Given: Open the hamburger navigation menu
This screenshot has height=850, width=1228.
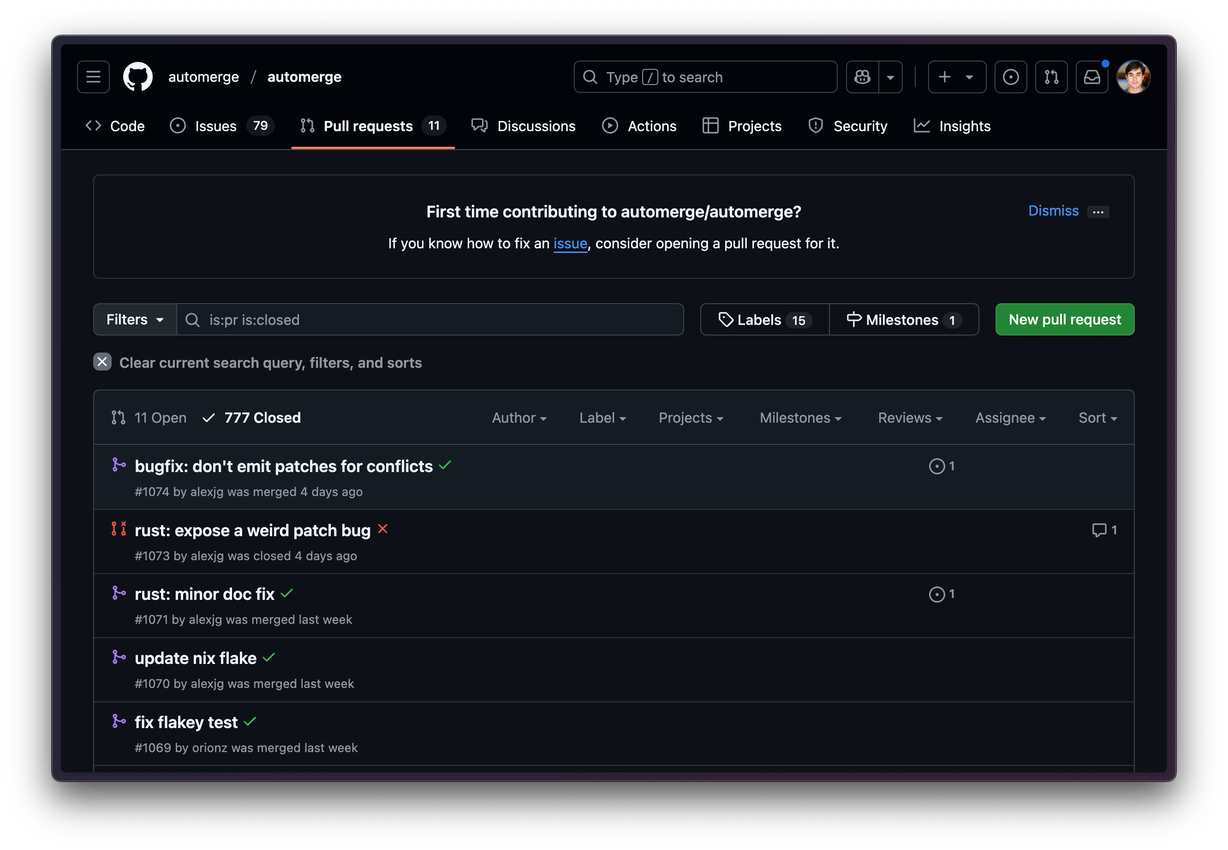Looking at the screenshot, I should [93, 77].
